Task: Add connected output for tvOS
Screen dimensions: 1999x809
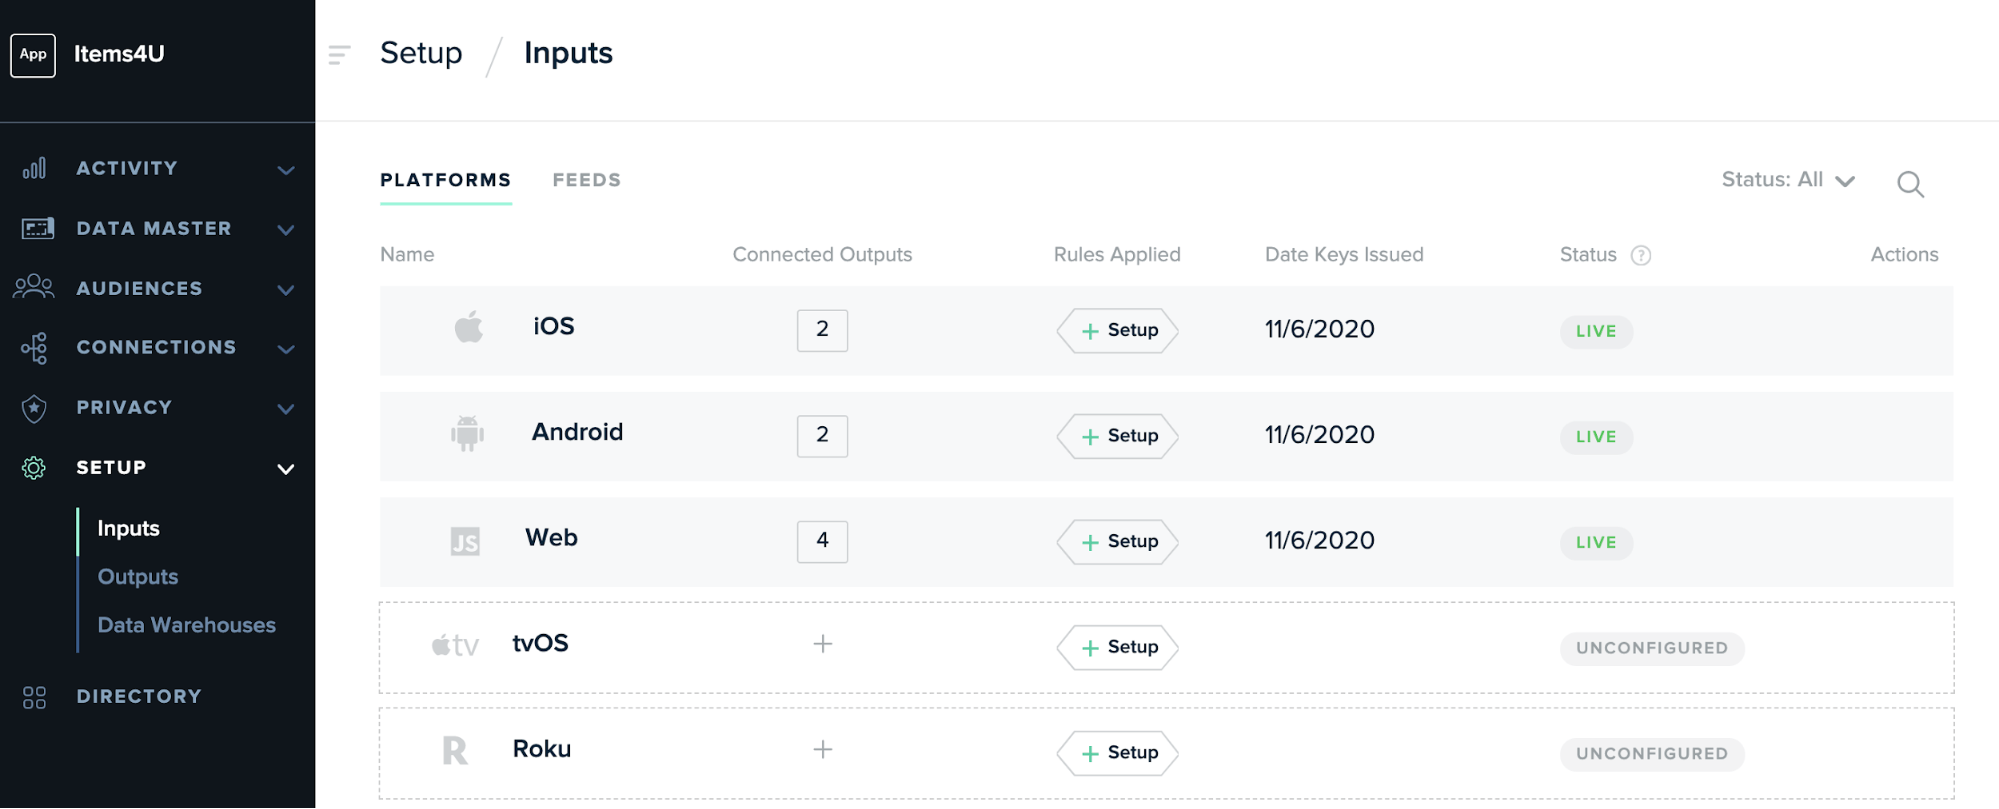Action: [822, 644]
